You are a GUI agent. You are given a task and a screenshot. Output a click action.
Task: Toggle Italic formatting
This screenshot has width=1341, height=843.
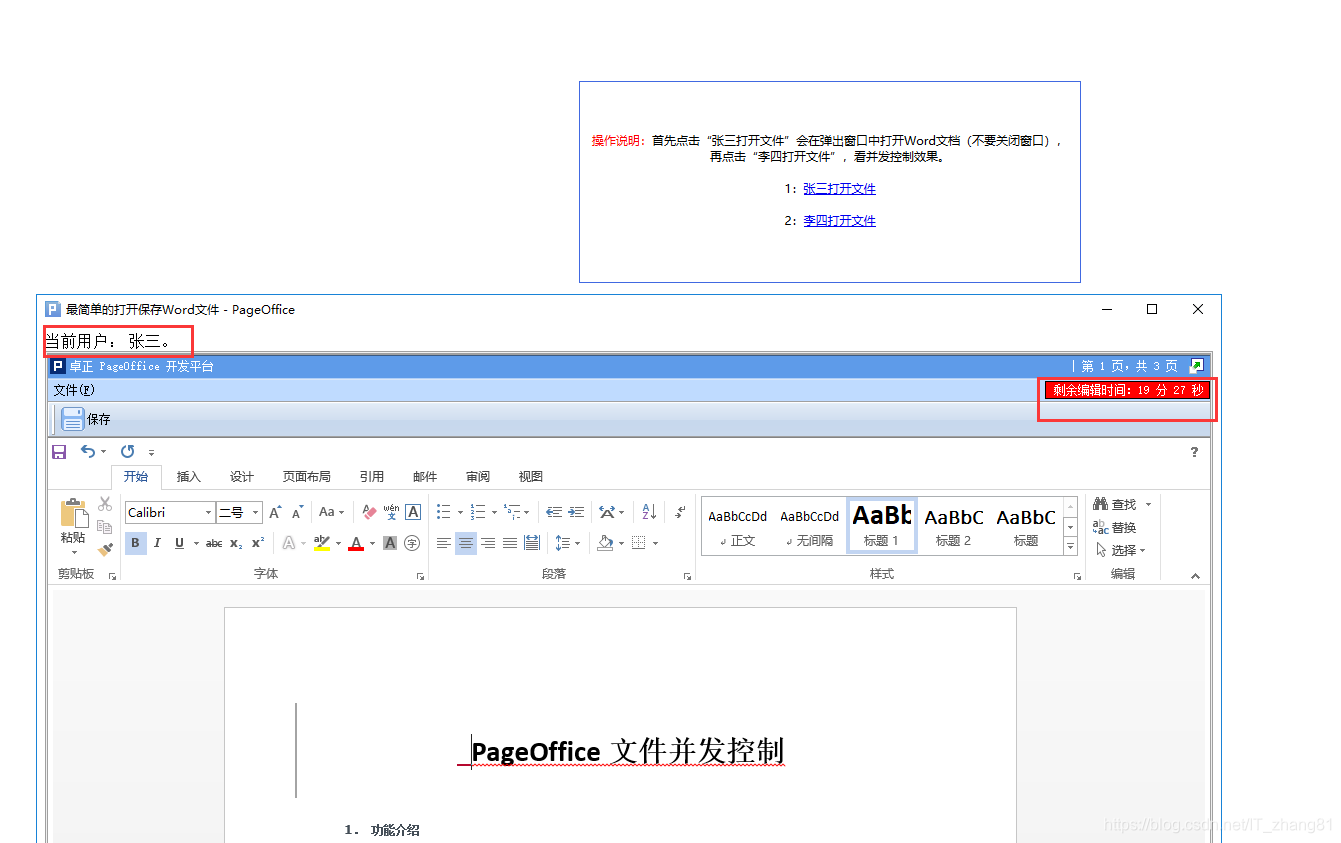pos(157,543)
